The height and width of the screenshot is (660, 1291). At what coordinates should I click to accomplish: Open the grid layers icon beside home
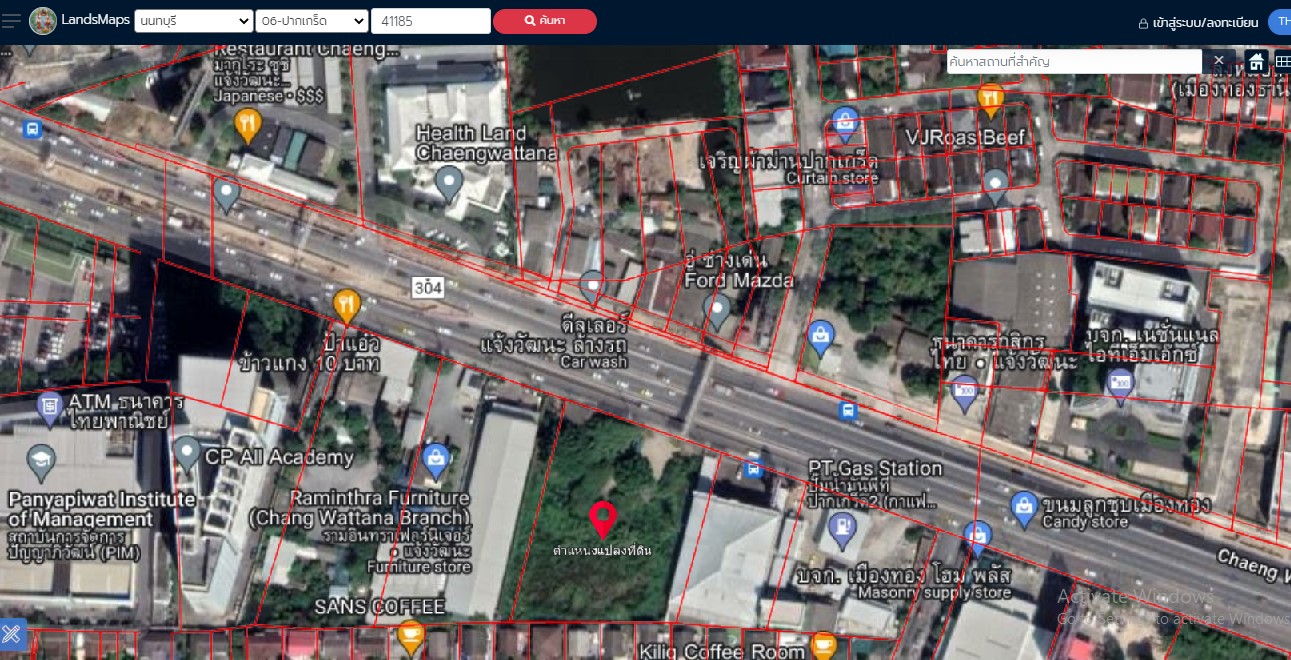[x=1282, y=62]
